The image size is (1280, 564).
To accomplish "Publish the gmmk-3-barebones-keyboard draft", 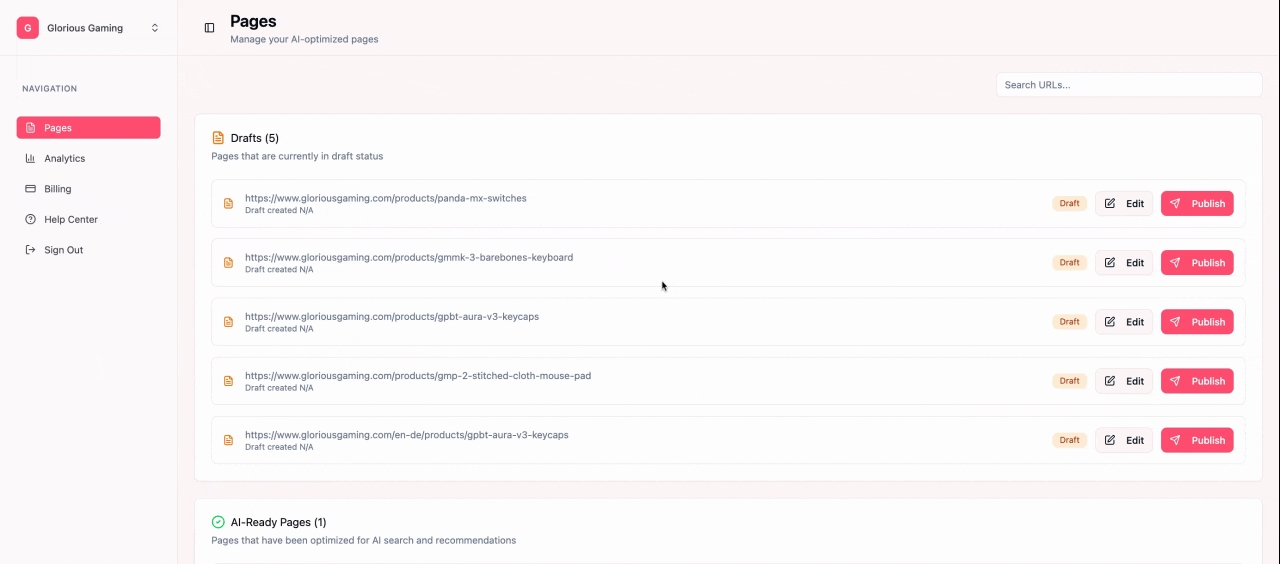I will point(1197,263).
